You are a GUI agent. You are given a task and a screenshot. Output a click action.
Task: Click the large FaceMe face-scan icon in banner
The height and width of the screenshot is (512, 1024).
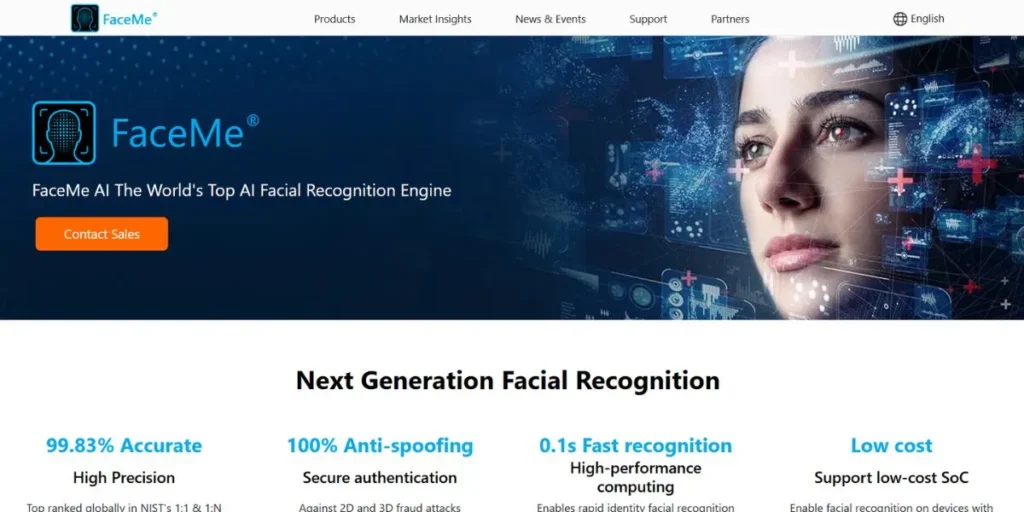64,133
